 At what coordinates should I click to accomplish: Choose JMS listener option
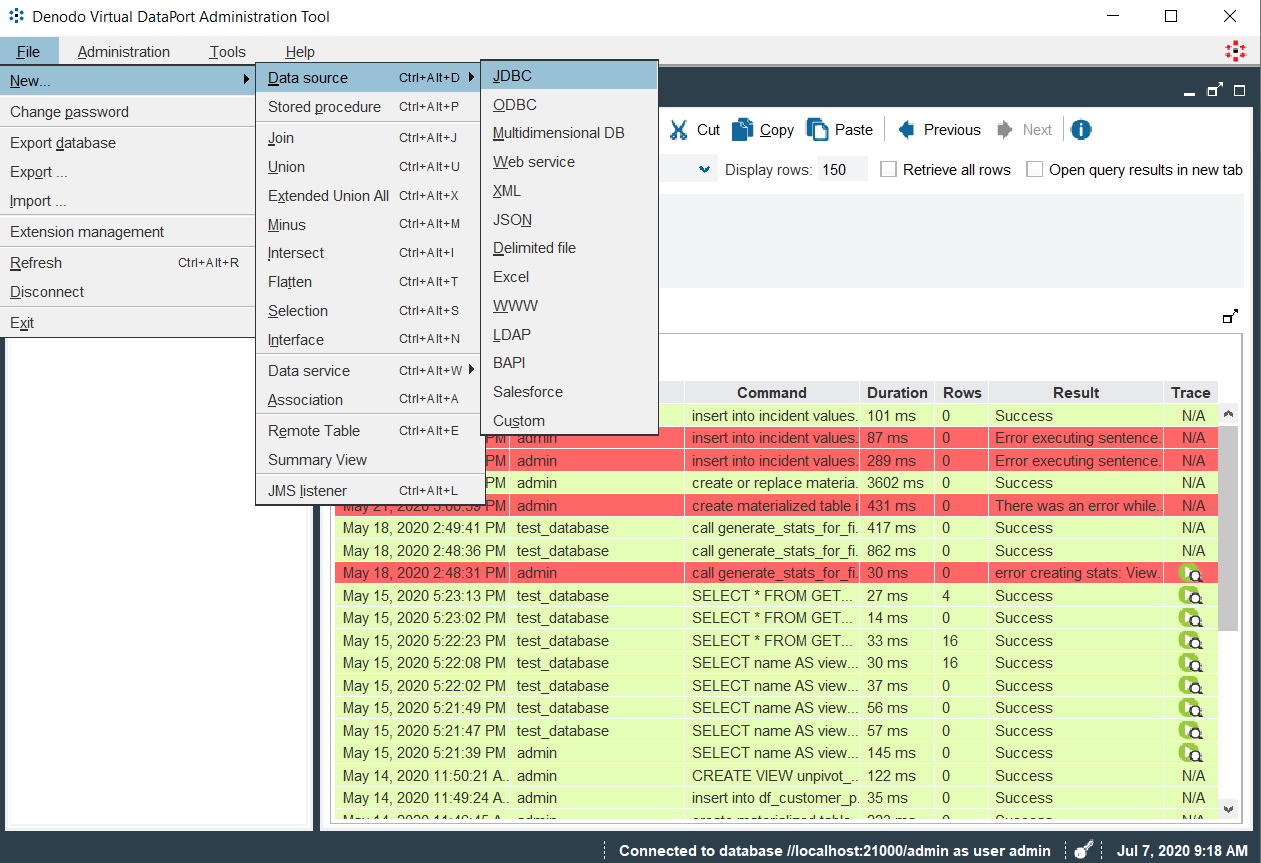click(x=370, y=491)
